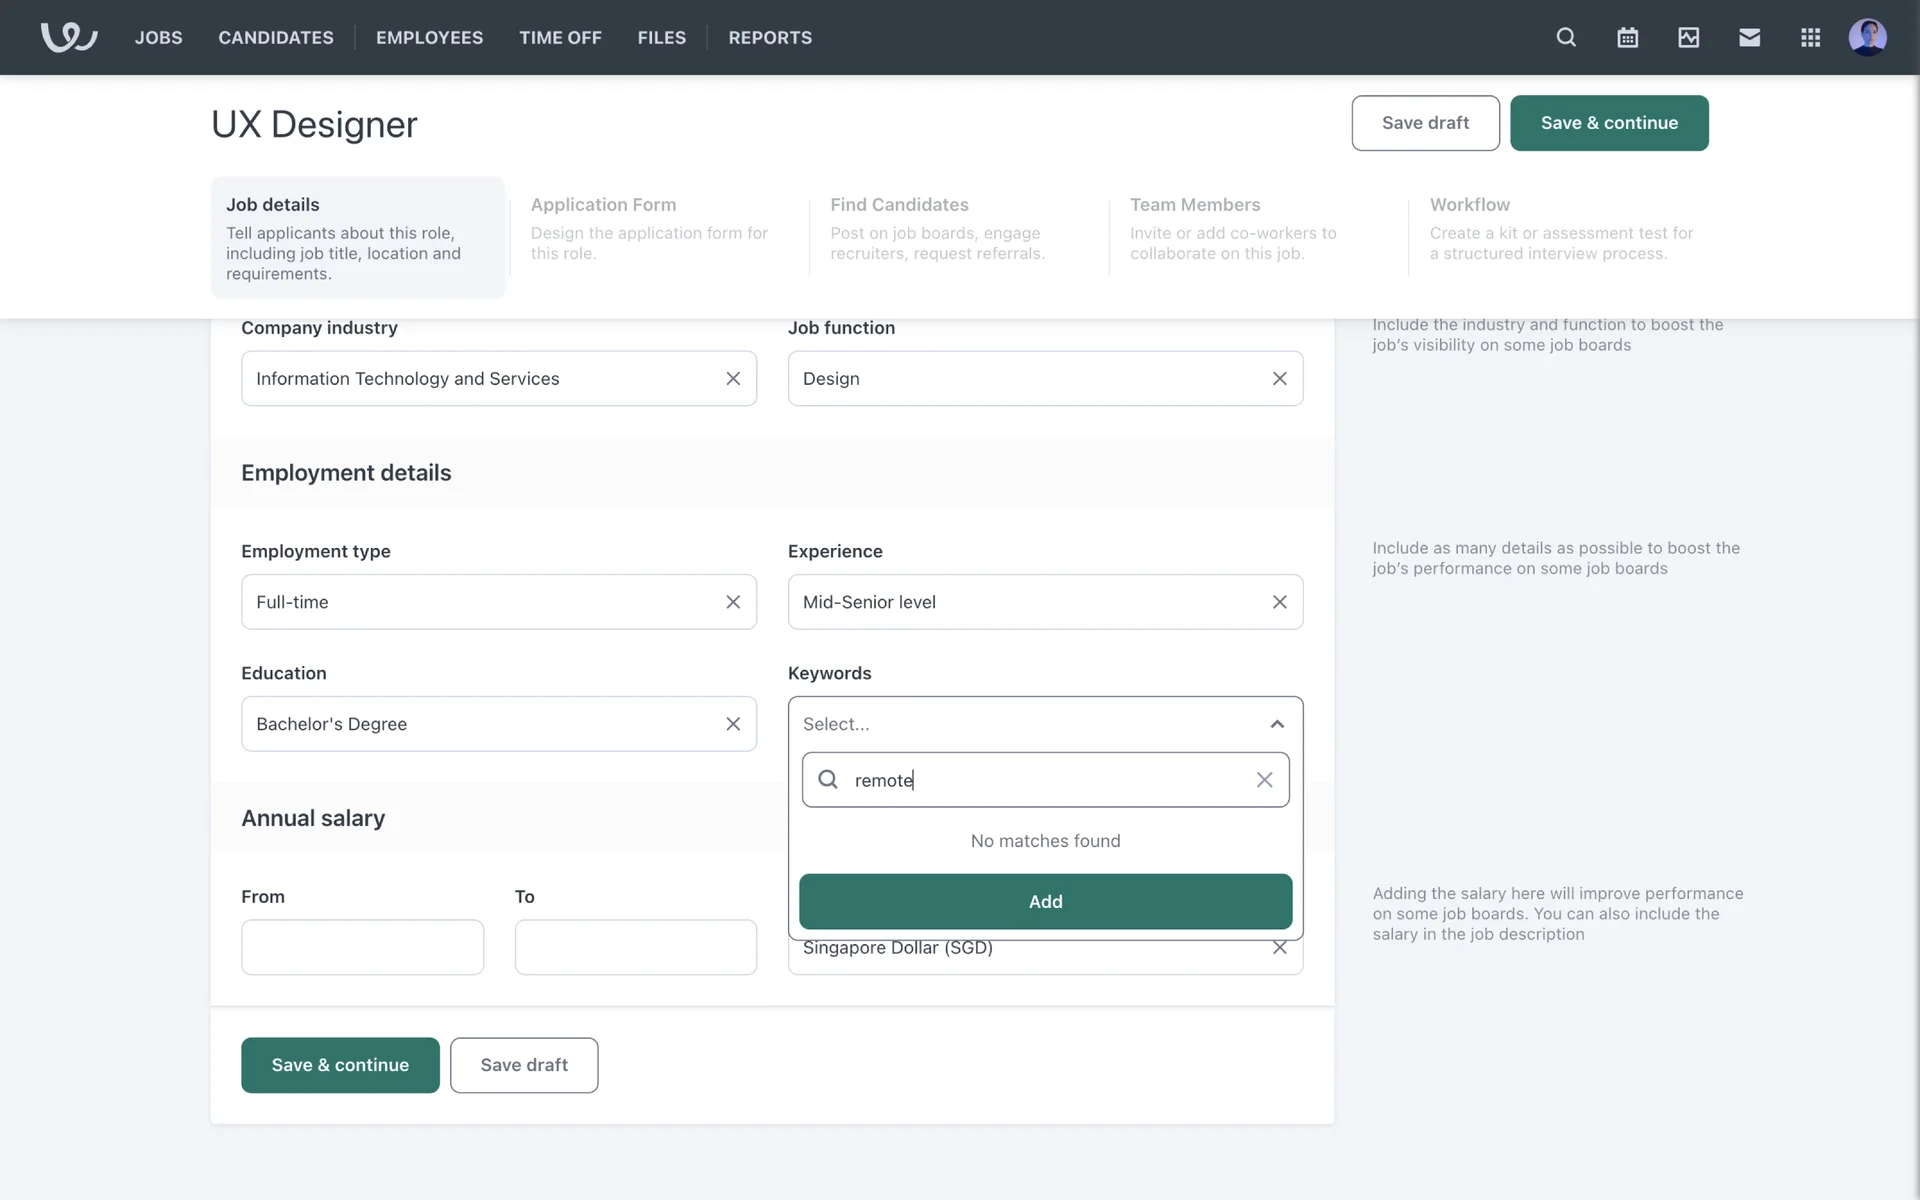This screenshot has width=1920, height=1200.
Task: Click Add to create keyword
Action: point(1045,901)
